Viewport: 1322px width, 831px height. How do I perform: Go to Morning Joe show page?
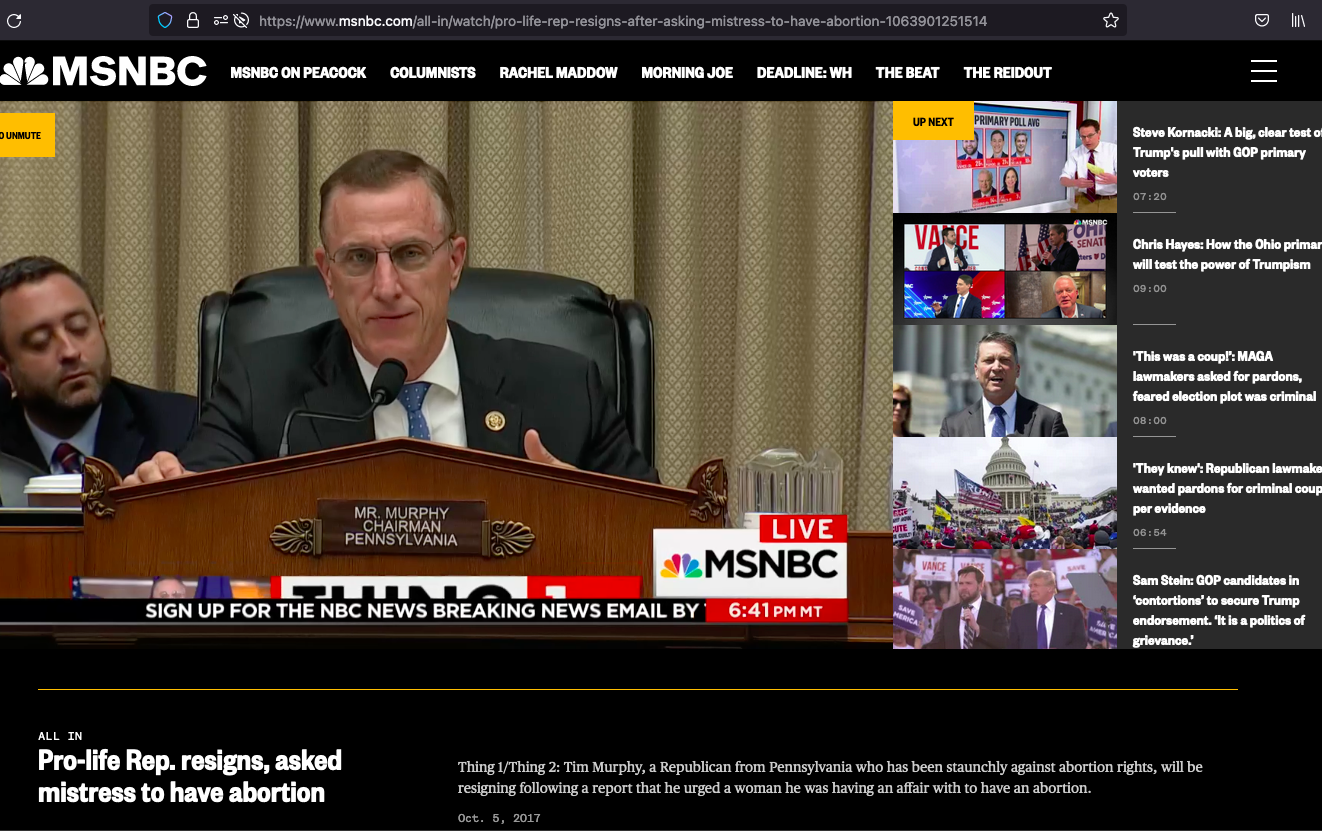pyautogui.click(x=687, y=73)
